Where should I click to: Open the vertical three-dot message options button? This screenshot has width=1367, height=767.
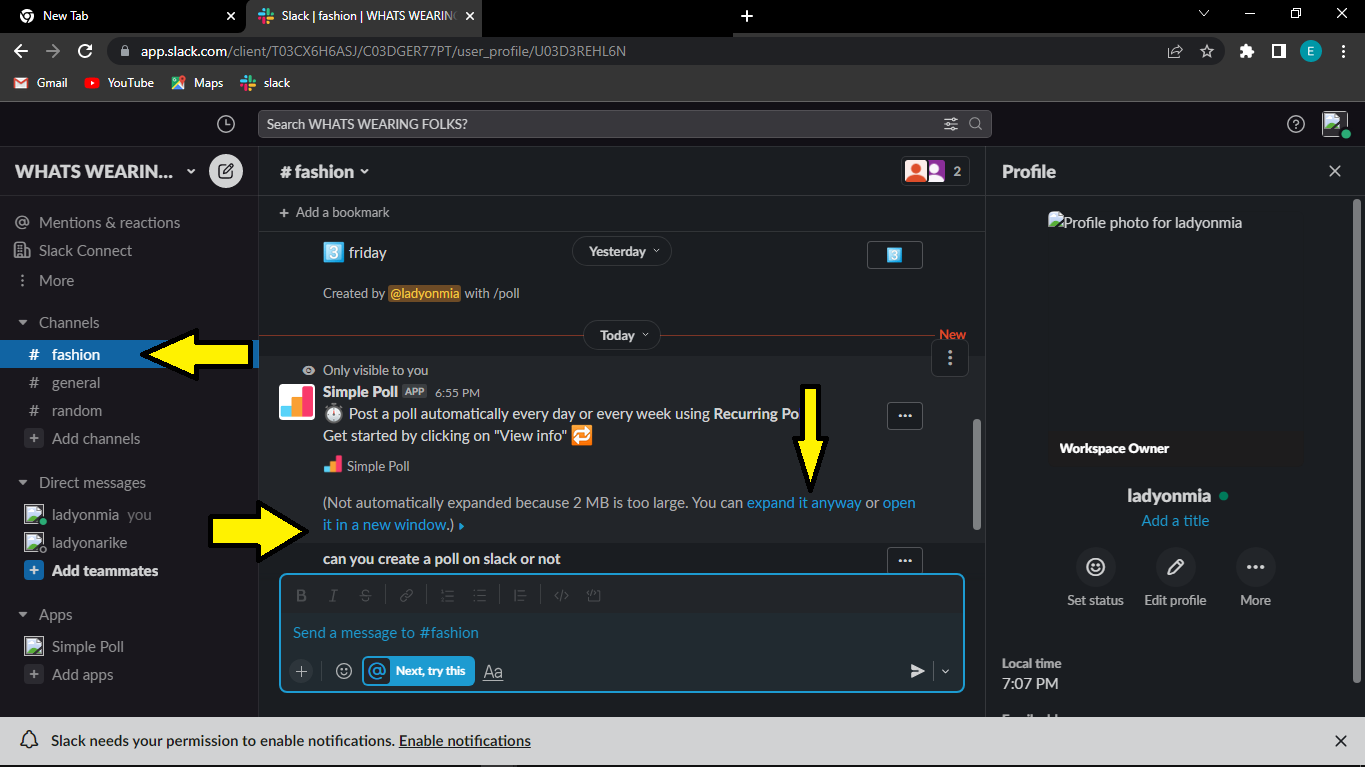(950, 358)
